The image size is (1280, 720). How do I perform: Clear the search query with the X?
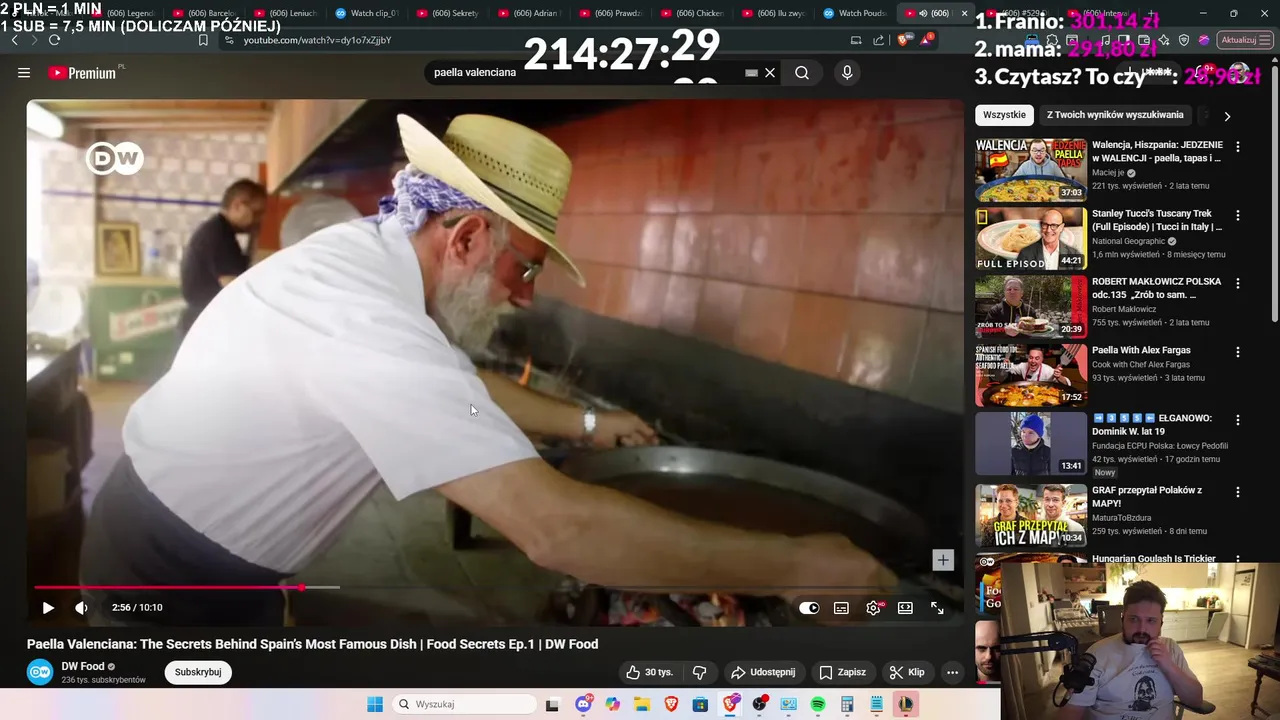[x=770, y=72]
